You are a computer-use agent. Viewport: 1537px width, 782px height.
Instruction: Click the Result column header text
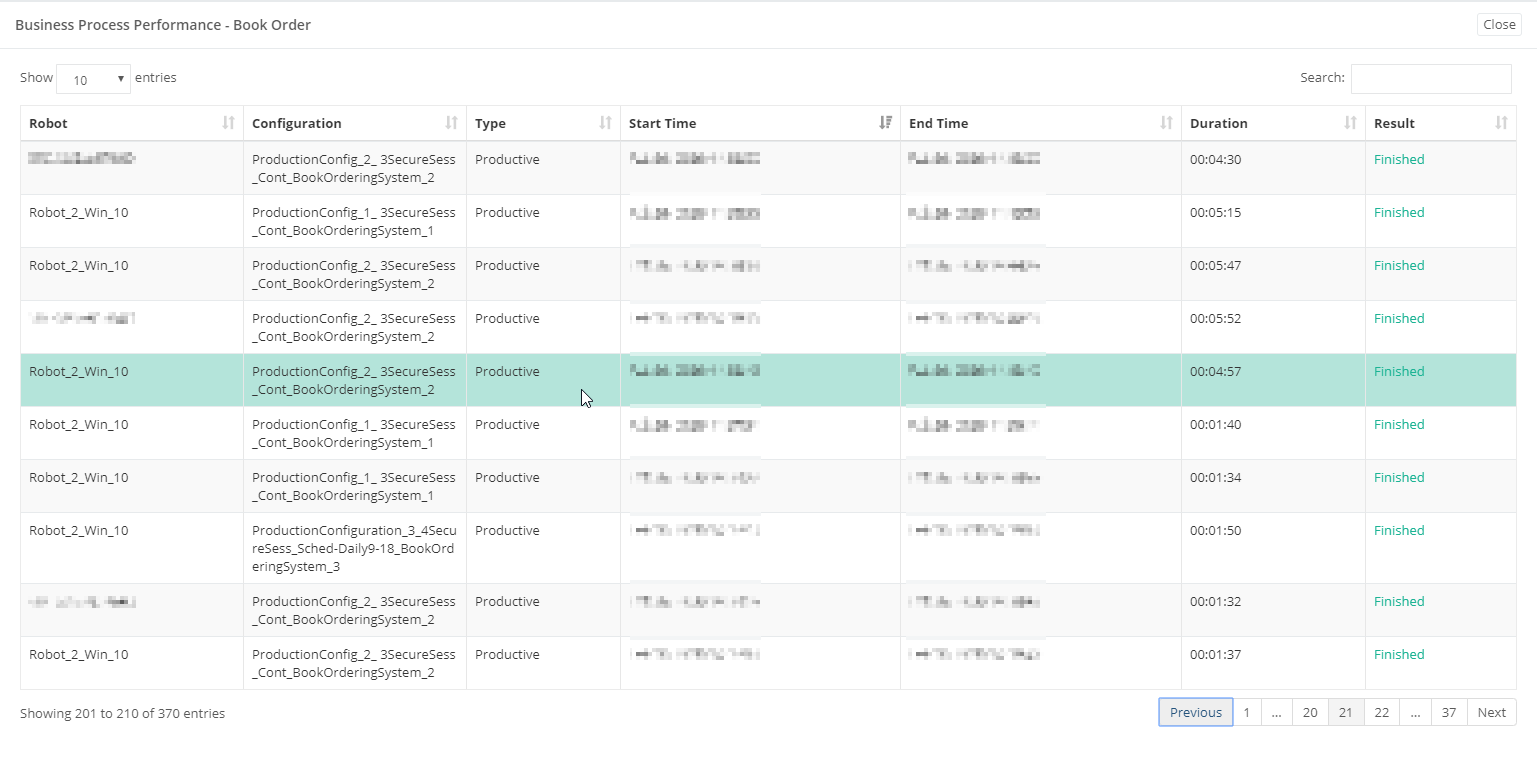click(1394, 123)
